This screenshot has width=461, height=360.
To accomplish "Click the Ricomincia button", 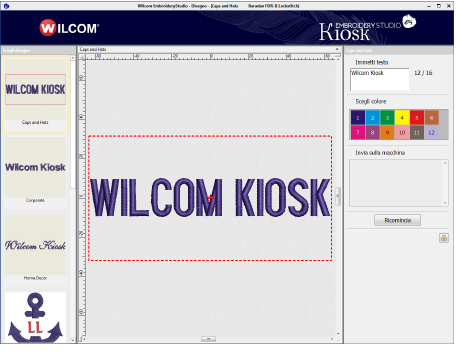I will click(x=397, y=220).
